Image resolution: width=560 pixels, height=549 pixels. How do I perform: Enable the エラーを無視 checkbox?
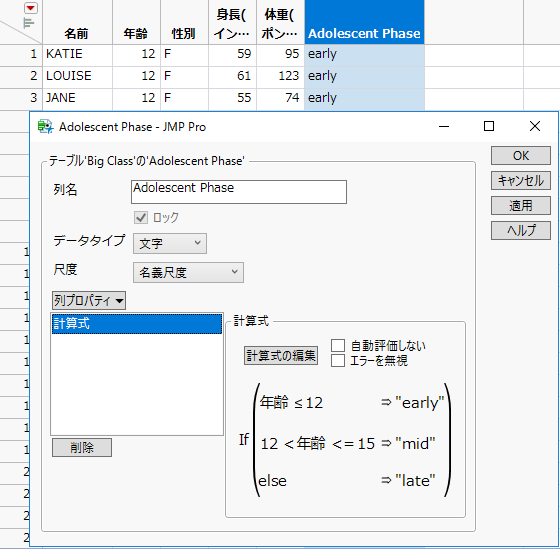click(x=338, y=360)
